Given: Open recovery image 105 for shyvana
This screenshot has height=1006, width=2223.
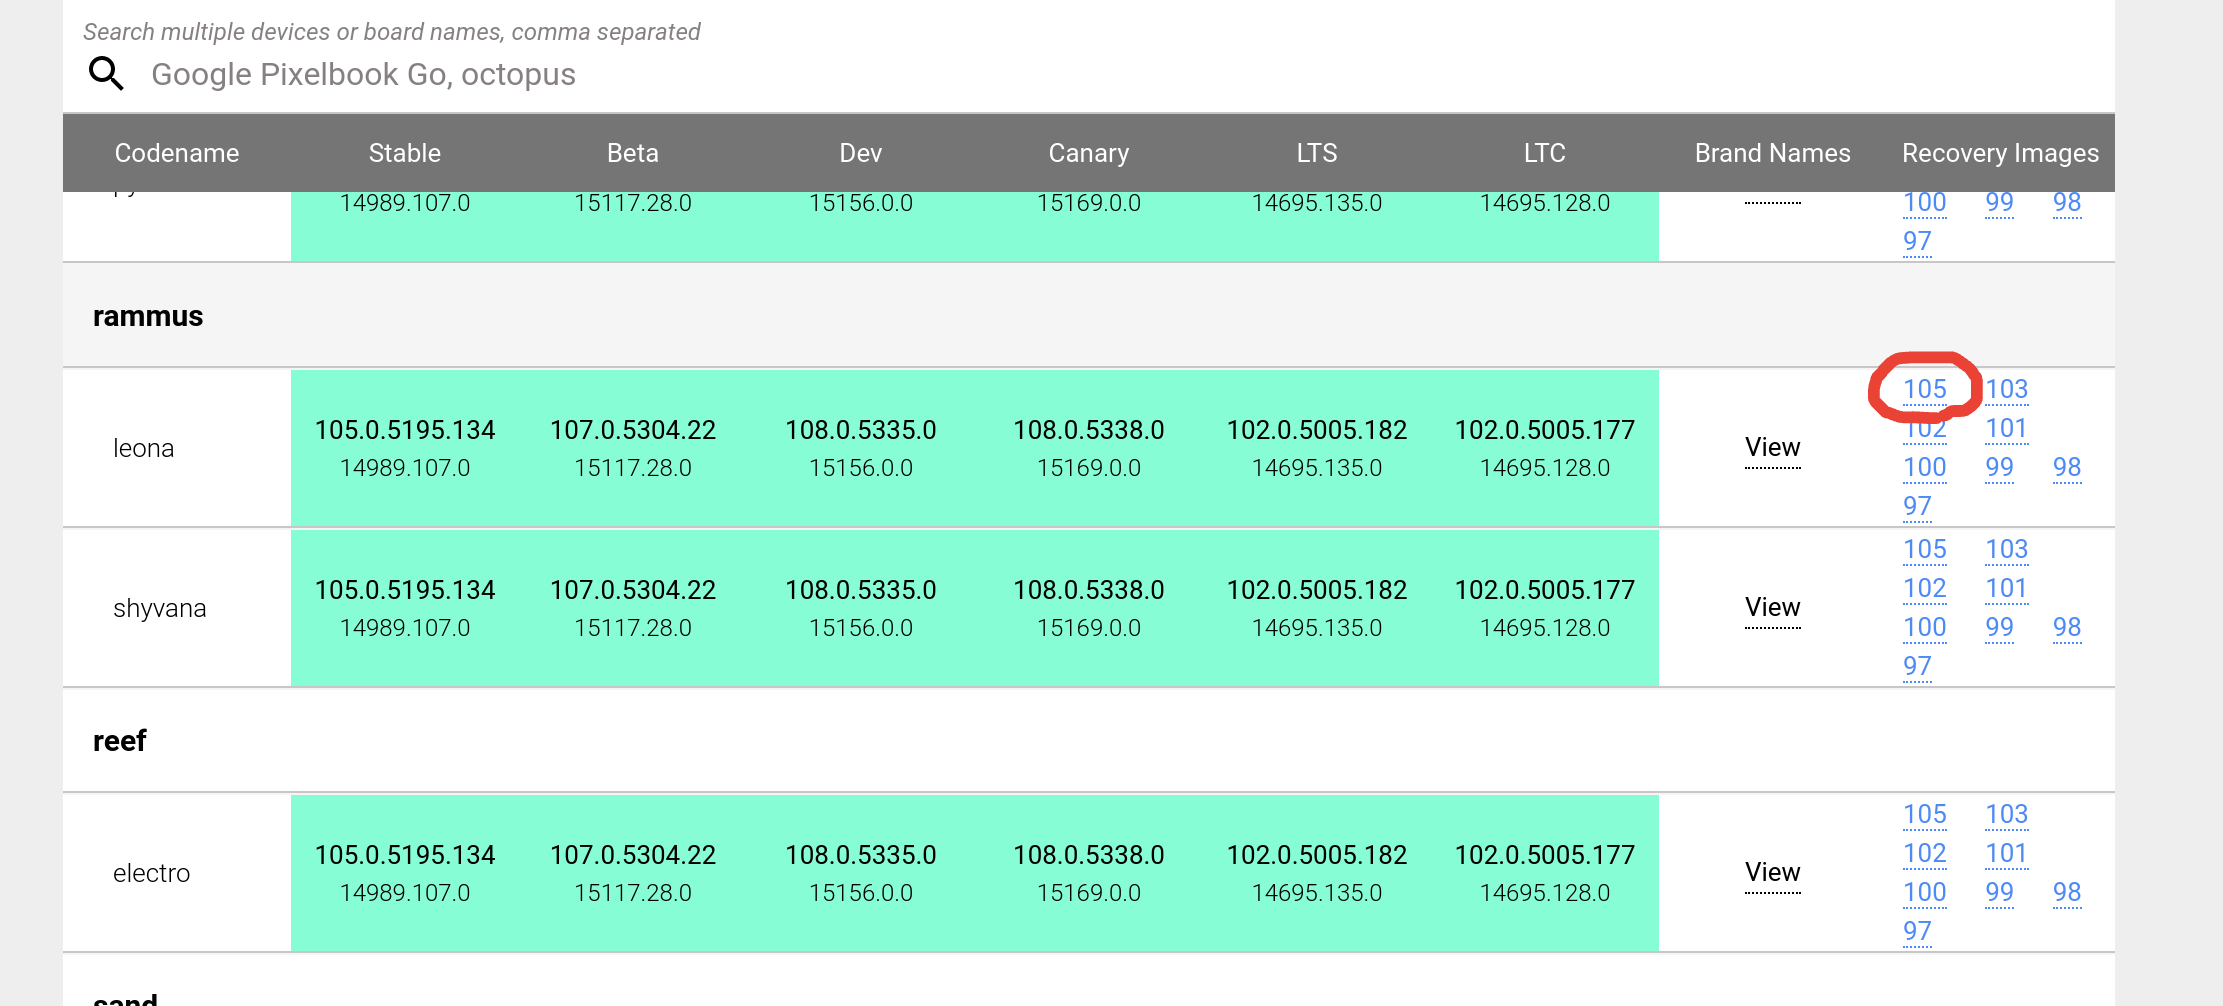Looking at the screenshot, I should pyautogui.click(x=1924, y=549).
